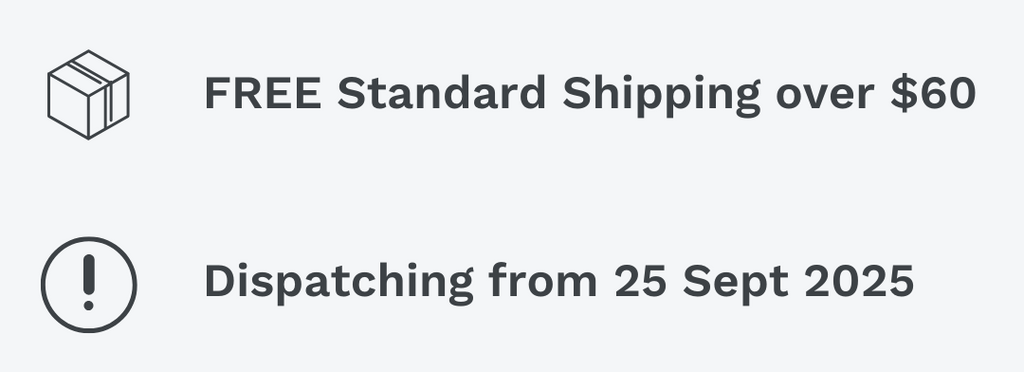Click the exclamation mark inside the circle
This screenshot has width=1024, height=372.
[x=89, y=282]
